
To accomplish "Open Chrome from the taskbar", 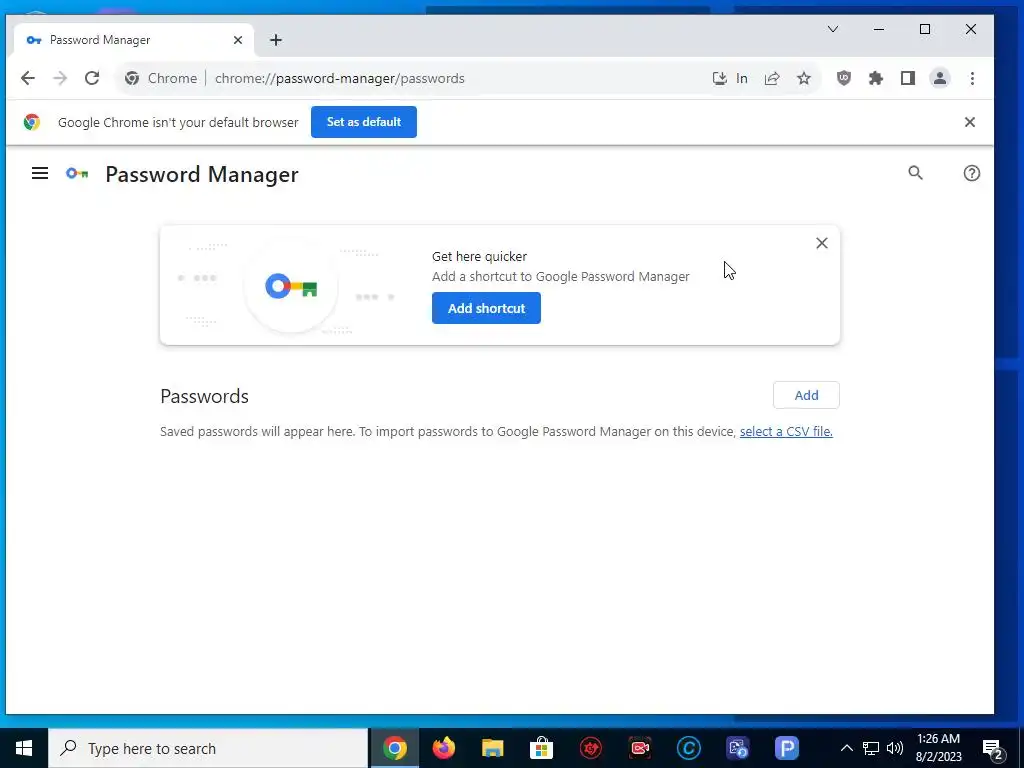I will 394,748.
